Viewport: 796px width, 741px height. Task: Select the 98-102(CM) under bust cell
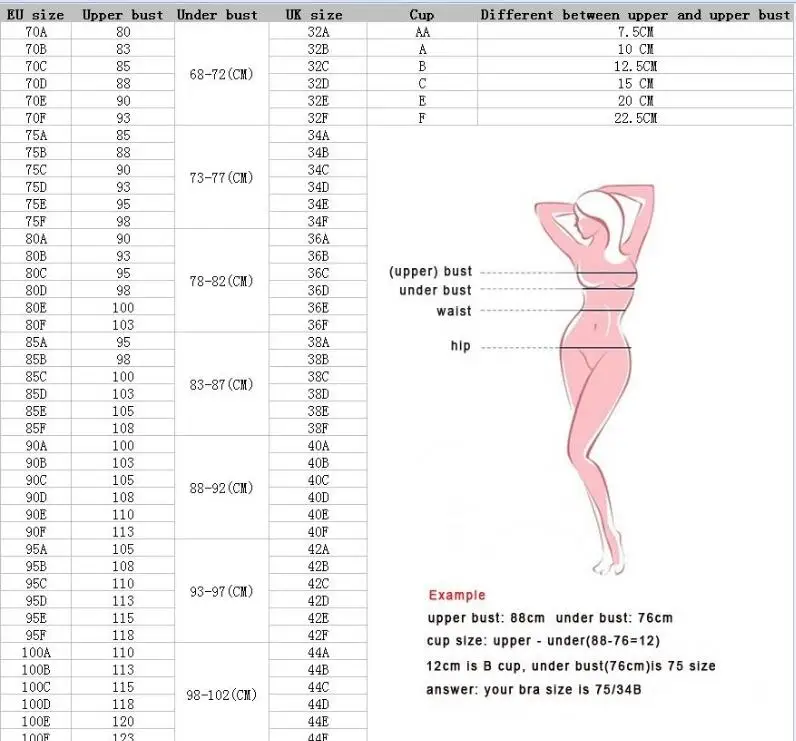[x=221, y=695]
